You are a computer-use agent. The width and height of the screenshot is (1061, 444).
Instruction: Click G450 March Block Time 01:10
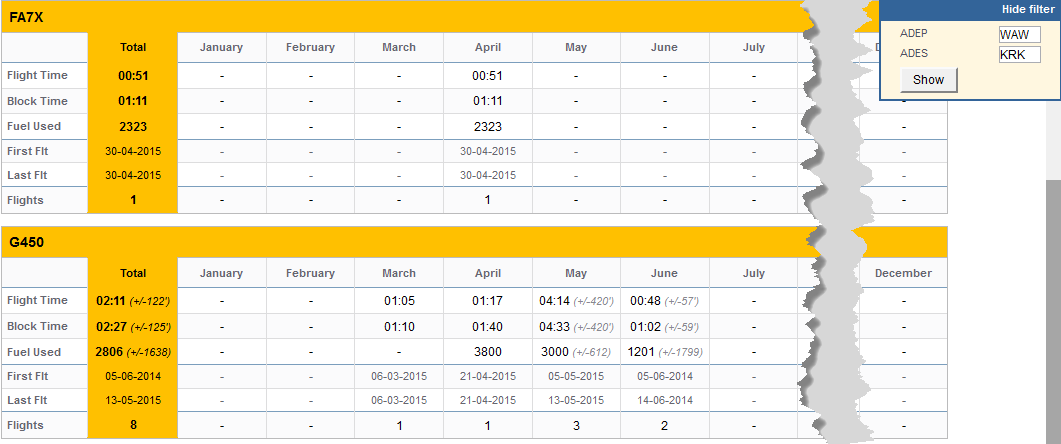399,326
